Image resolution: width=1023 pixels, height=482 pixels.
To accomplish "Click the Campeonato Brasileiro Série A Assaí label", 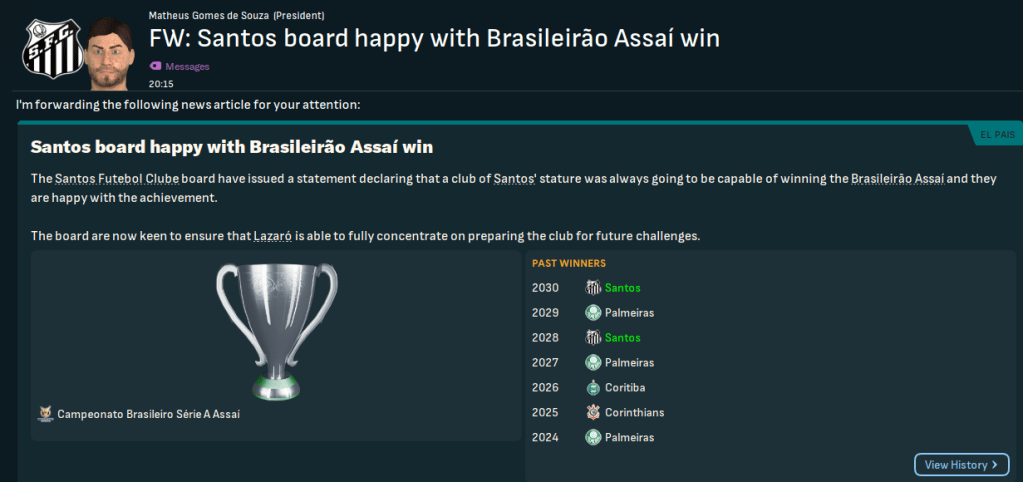I will [148, 414].
